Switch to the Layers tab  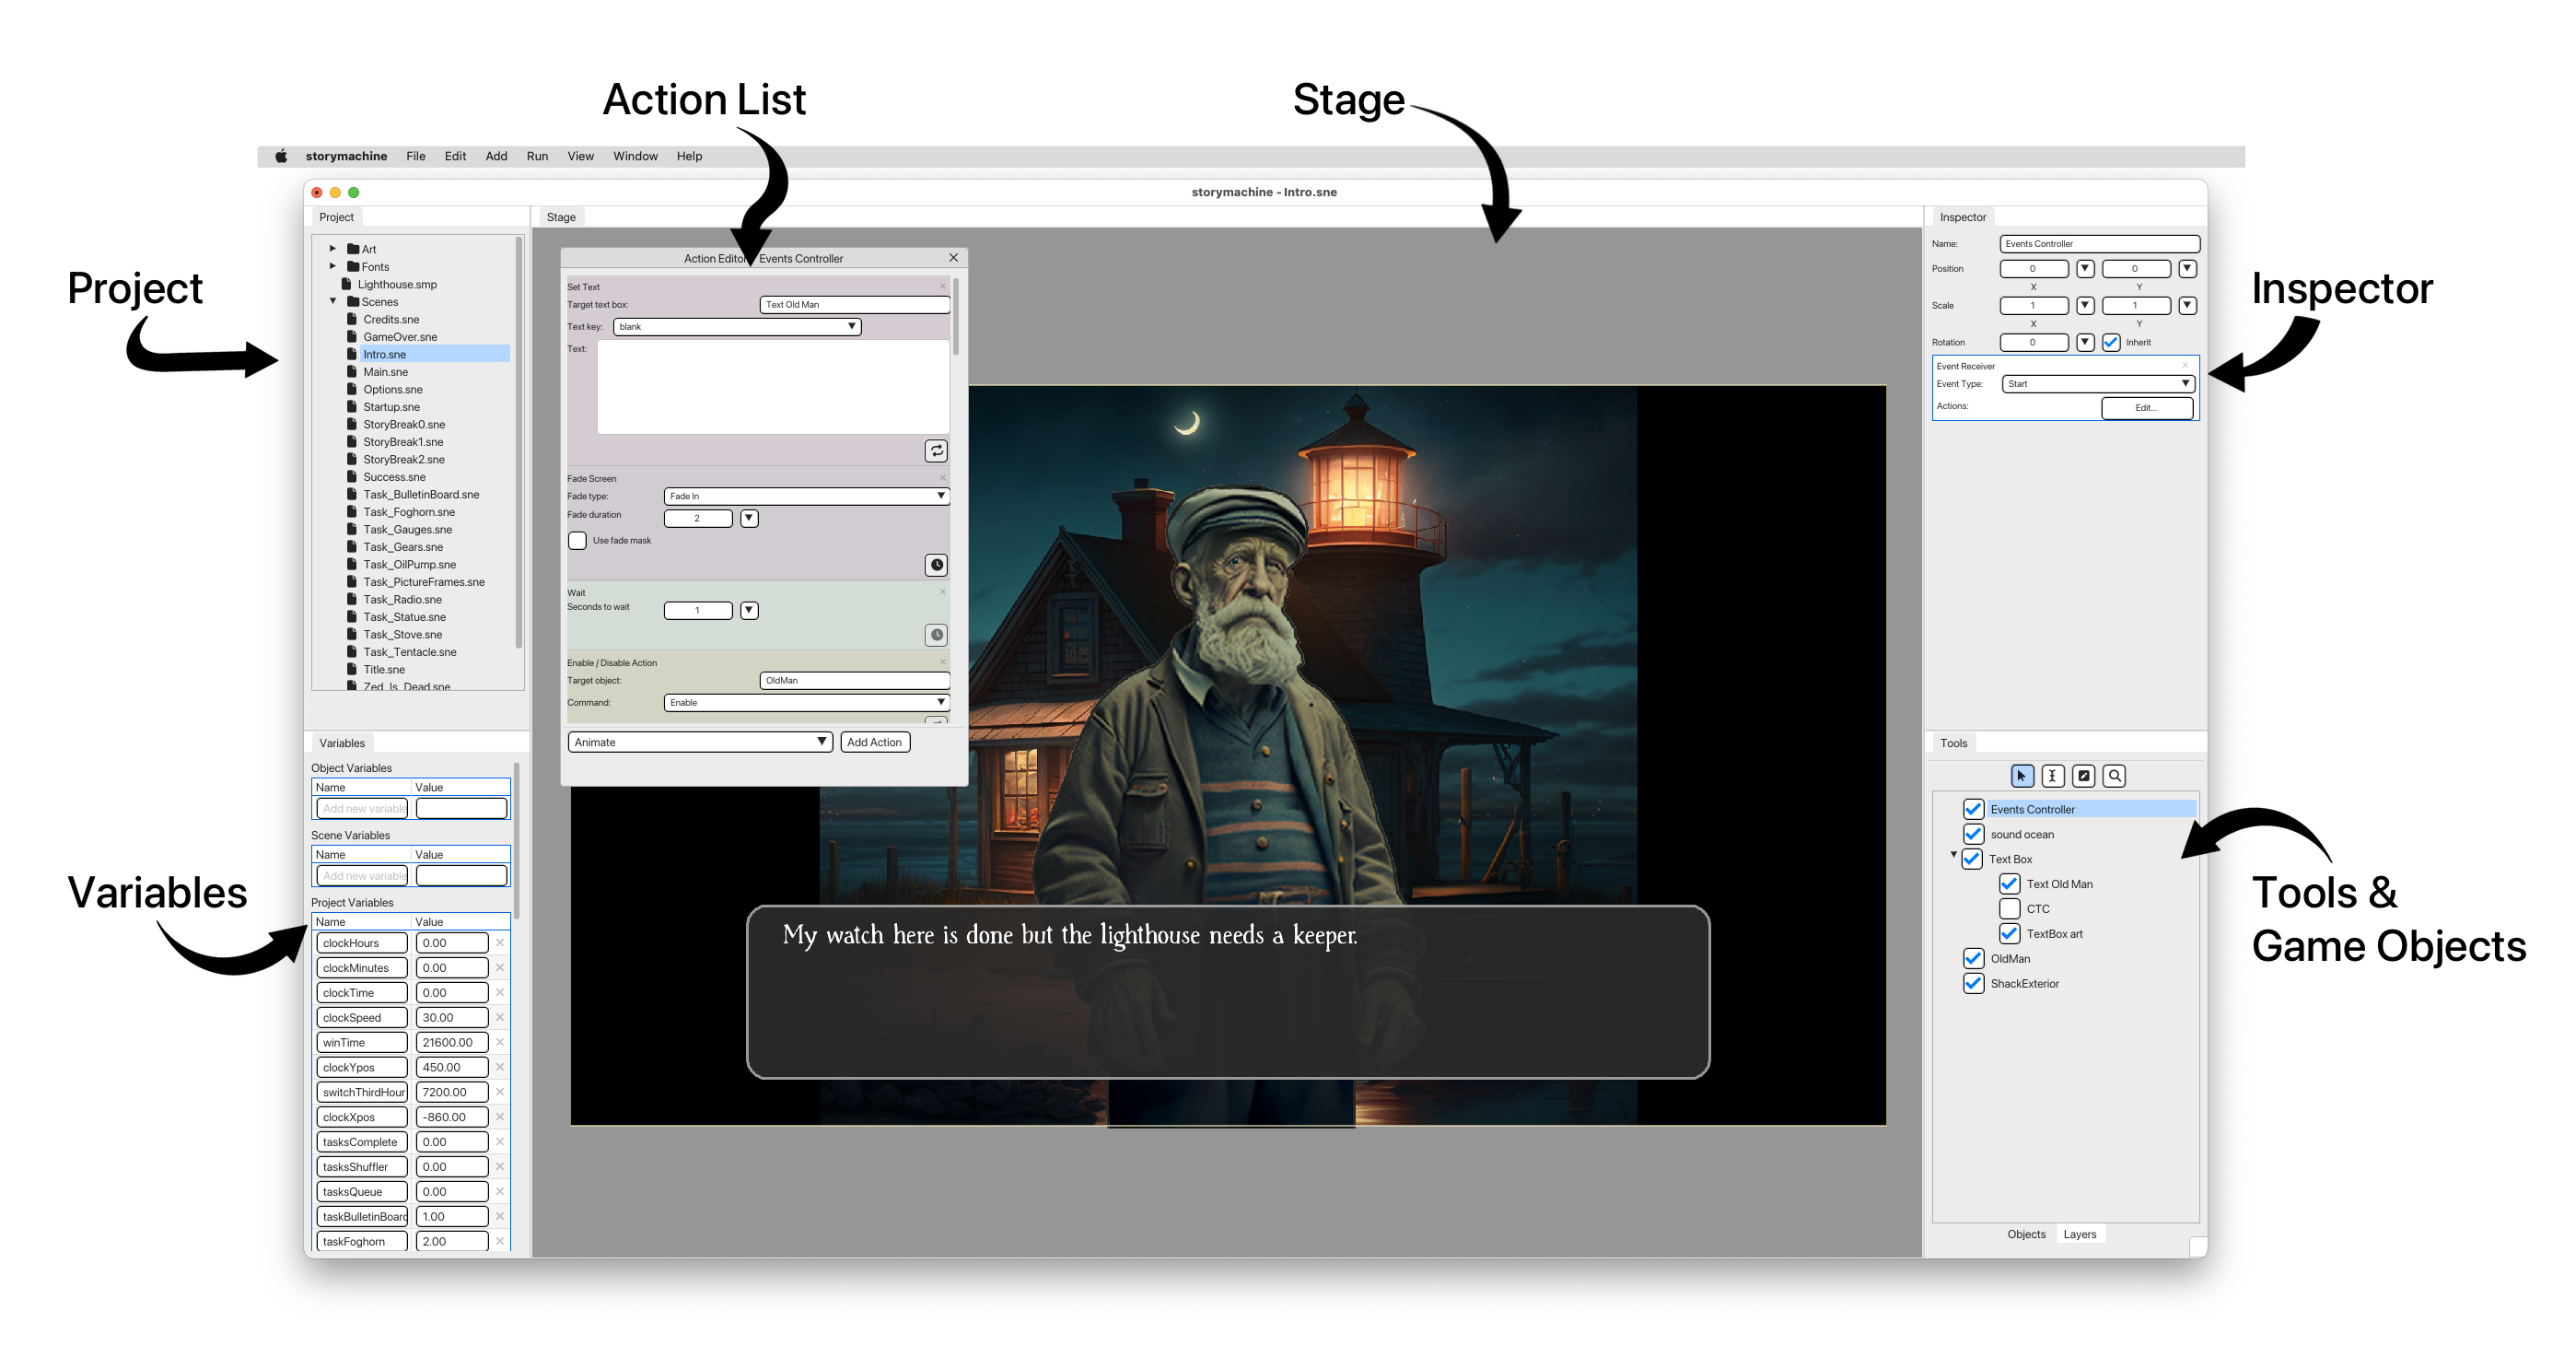pyautogui.click(x=2079, y=1234)
